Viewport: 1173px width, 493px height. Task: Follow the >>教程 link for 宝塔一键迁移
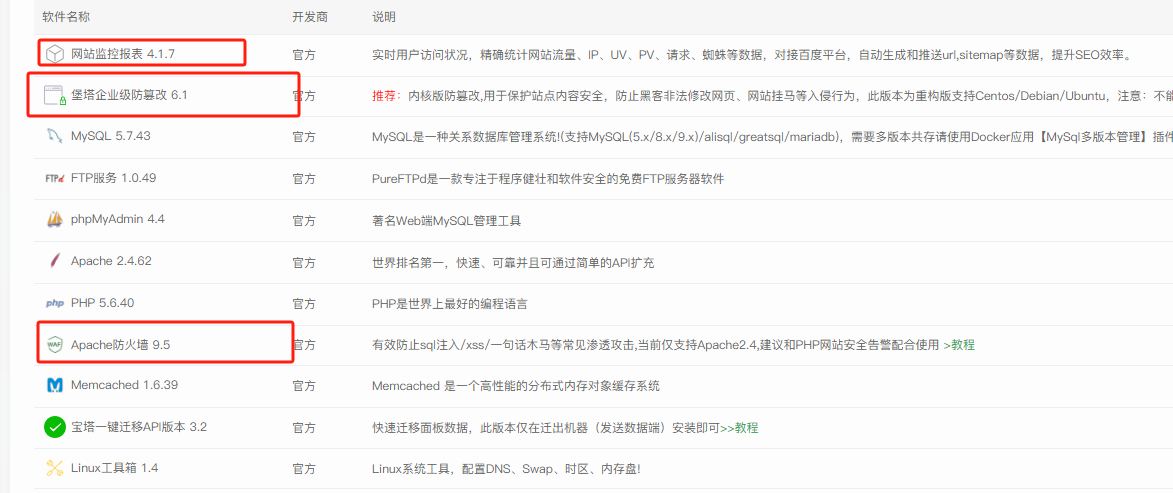point(739,428)
